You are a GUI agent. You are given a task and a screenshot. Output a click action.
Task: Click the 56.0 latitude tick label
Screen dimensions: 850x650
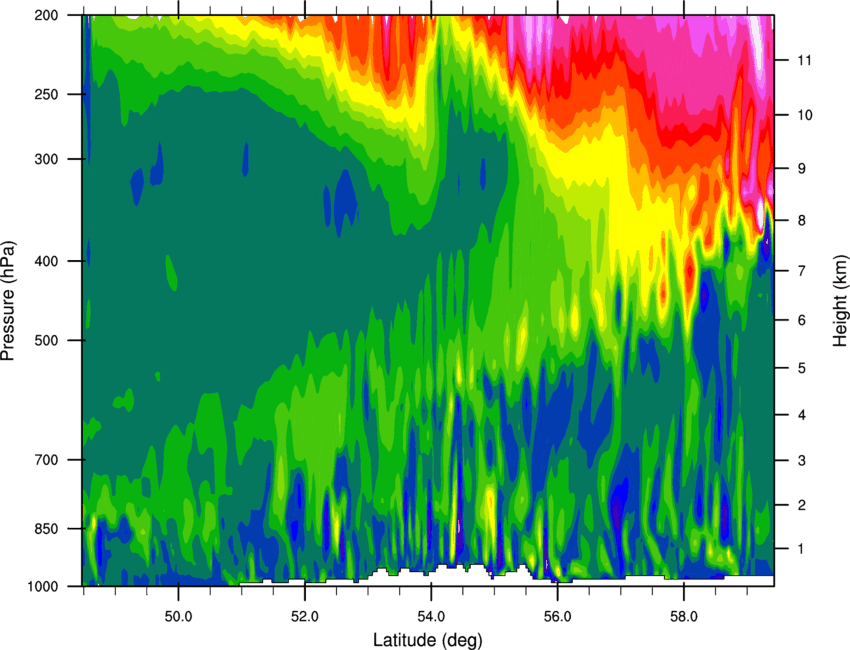coord(557,617)
